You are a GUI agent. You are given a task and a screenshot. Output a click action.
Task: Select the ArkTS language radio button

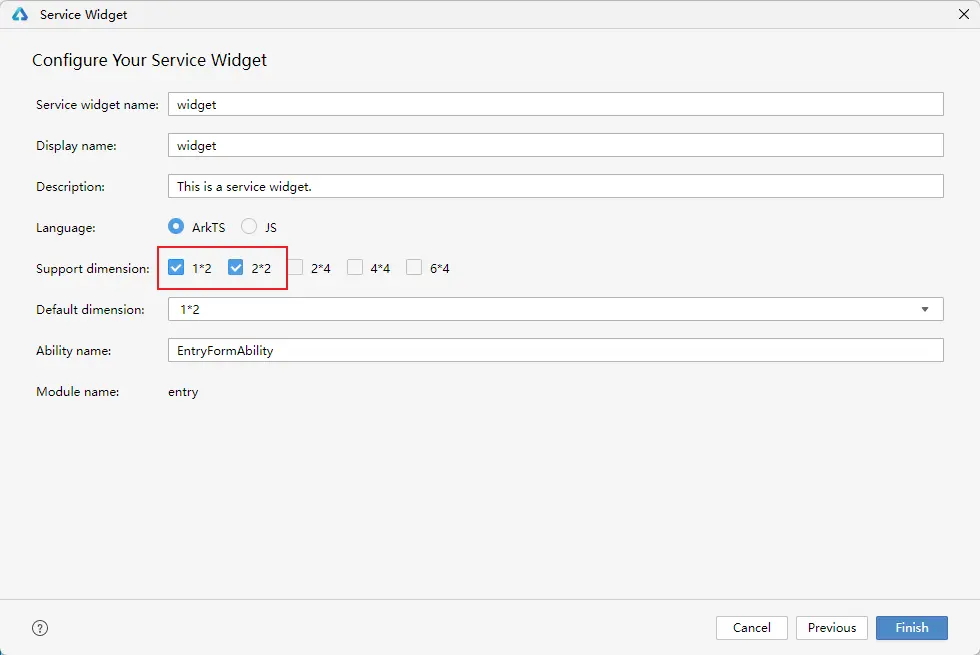(176, 227)
